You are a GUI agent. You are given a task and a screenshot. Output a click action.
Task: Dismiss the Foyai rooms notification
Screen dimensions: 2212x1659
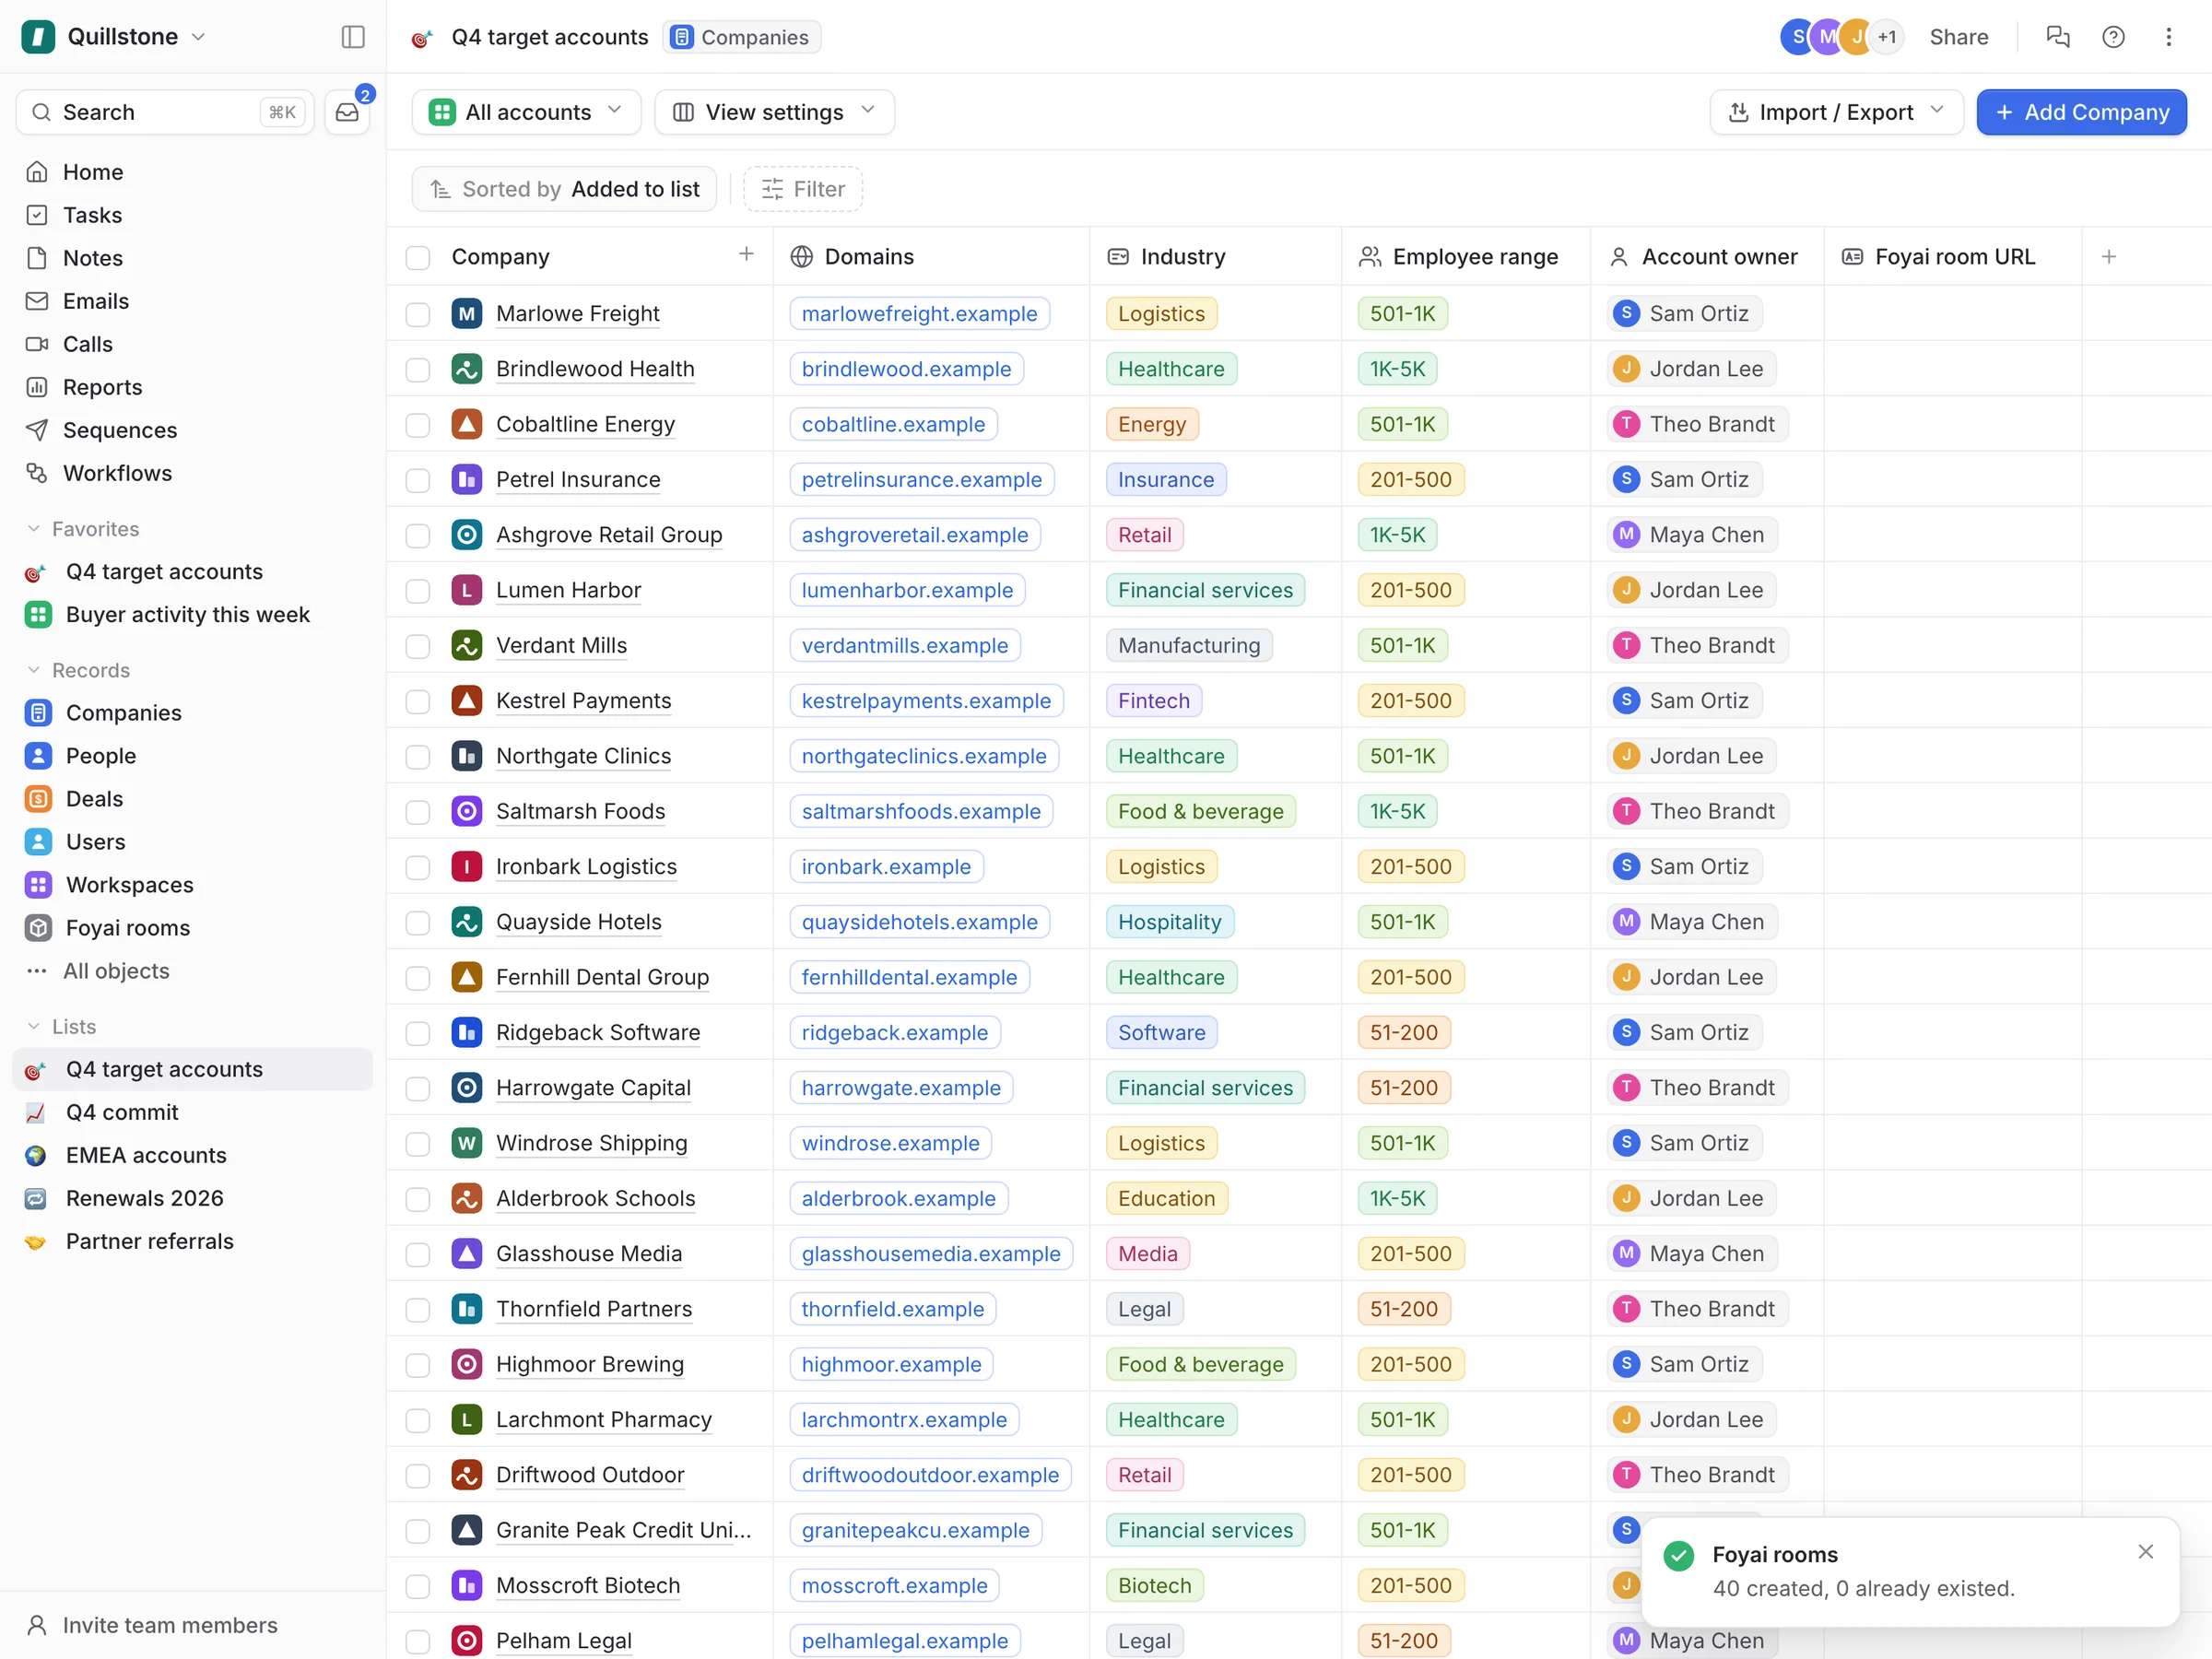pyautogui.click(x=2145, y=1551)
